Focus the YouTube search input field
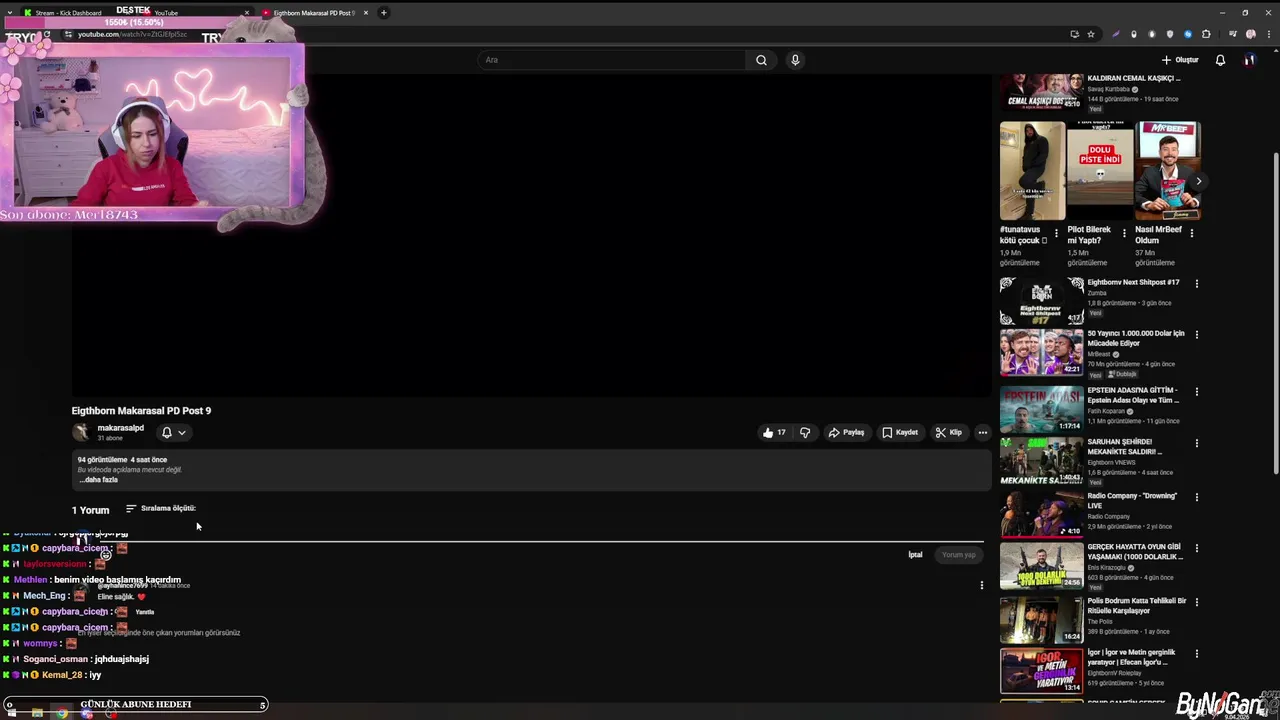Viewport: 1280px width, 720px height. point(611,60)
